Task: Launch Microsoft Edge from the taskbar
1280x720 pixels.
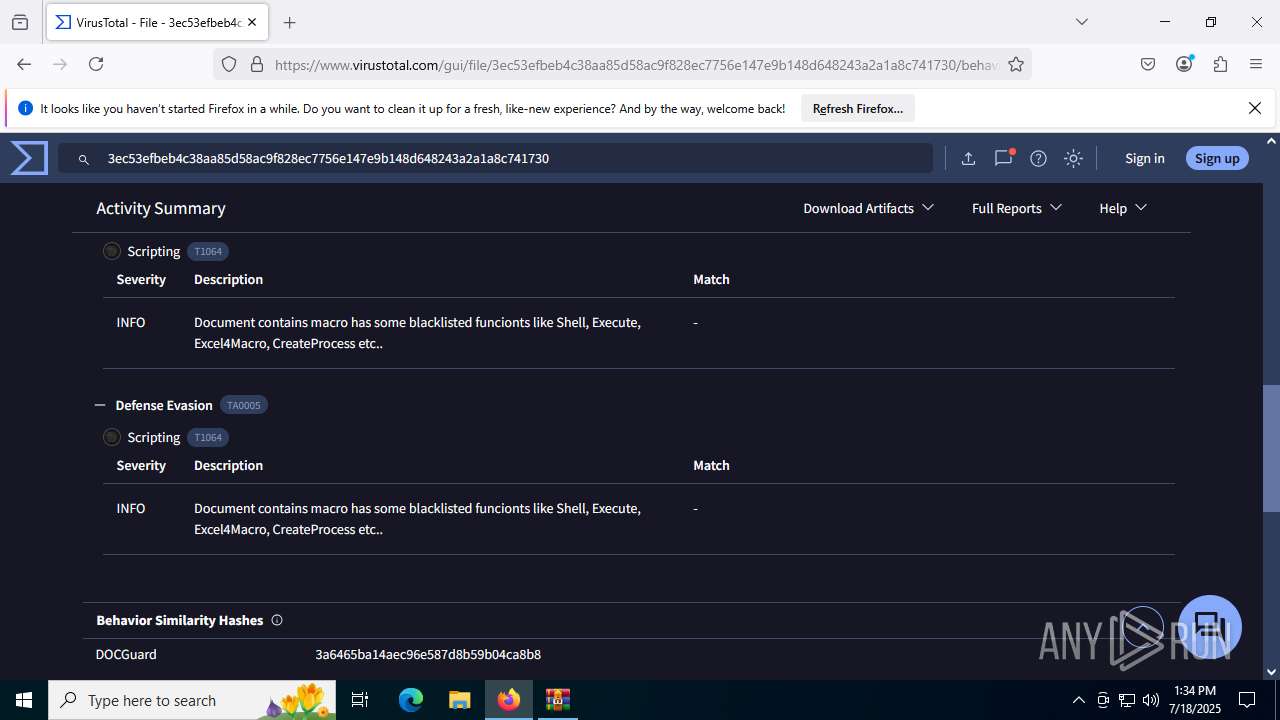Action: click(x=411, y=700)
